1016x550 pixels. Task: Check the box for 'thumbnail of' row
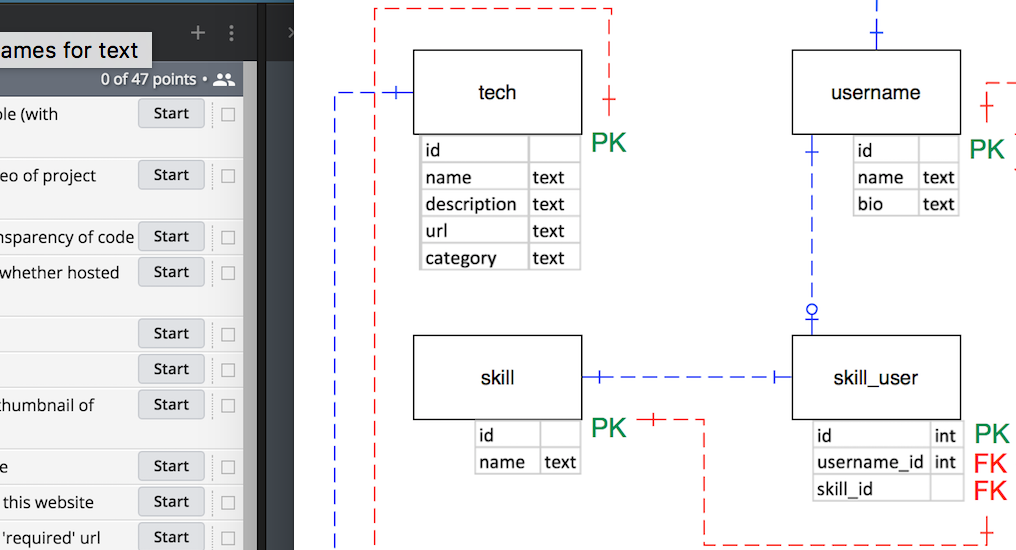coord(228,406)
